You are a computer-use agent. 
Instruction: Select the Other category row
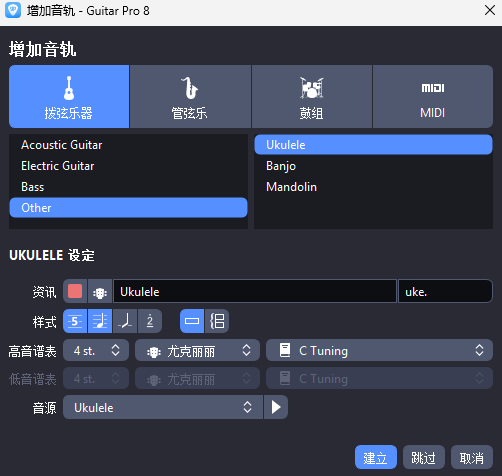tap(128, 208)
